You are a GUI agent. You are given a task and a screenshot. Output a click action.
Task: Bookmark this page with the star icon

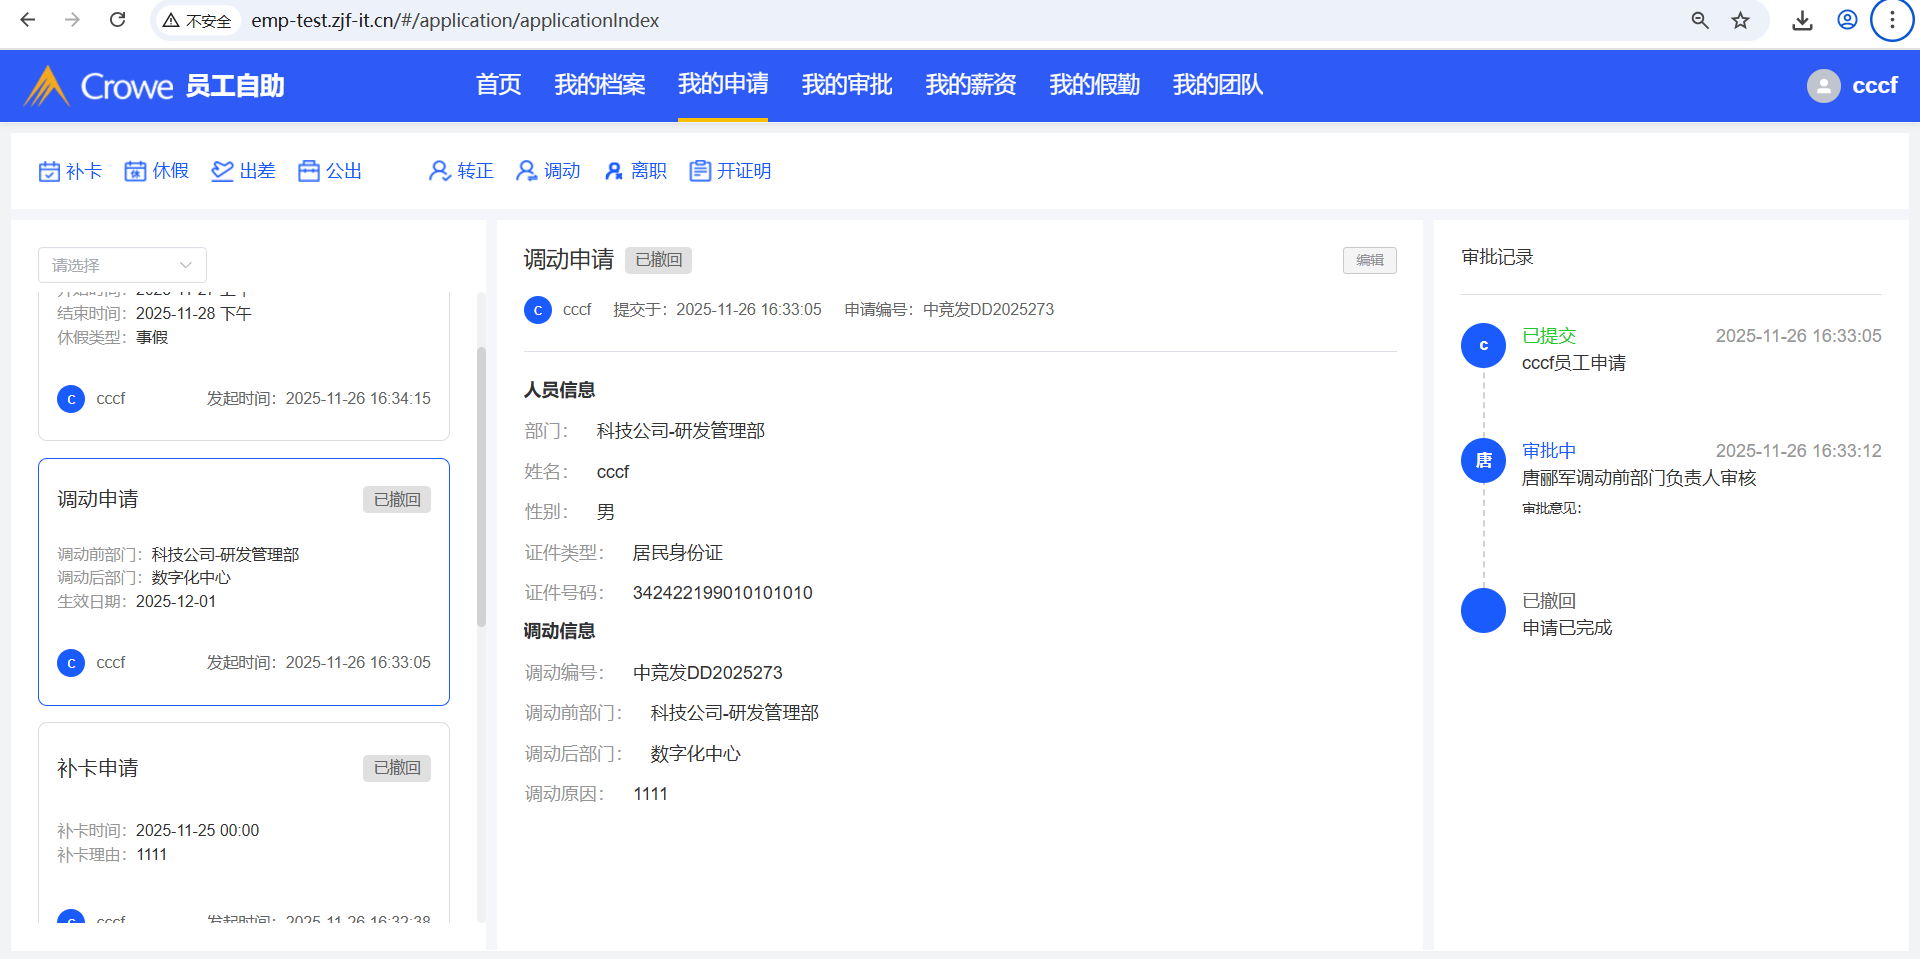1740,20
